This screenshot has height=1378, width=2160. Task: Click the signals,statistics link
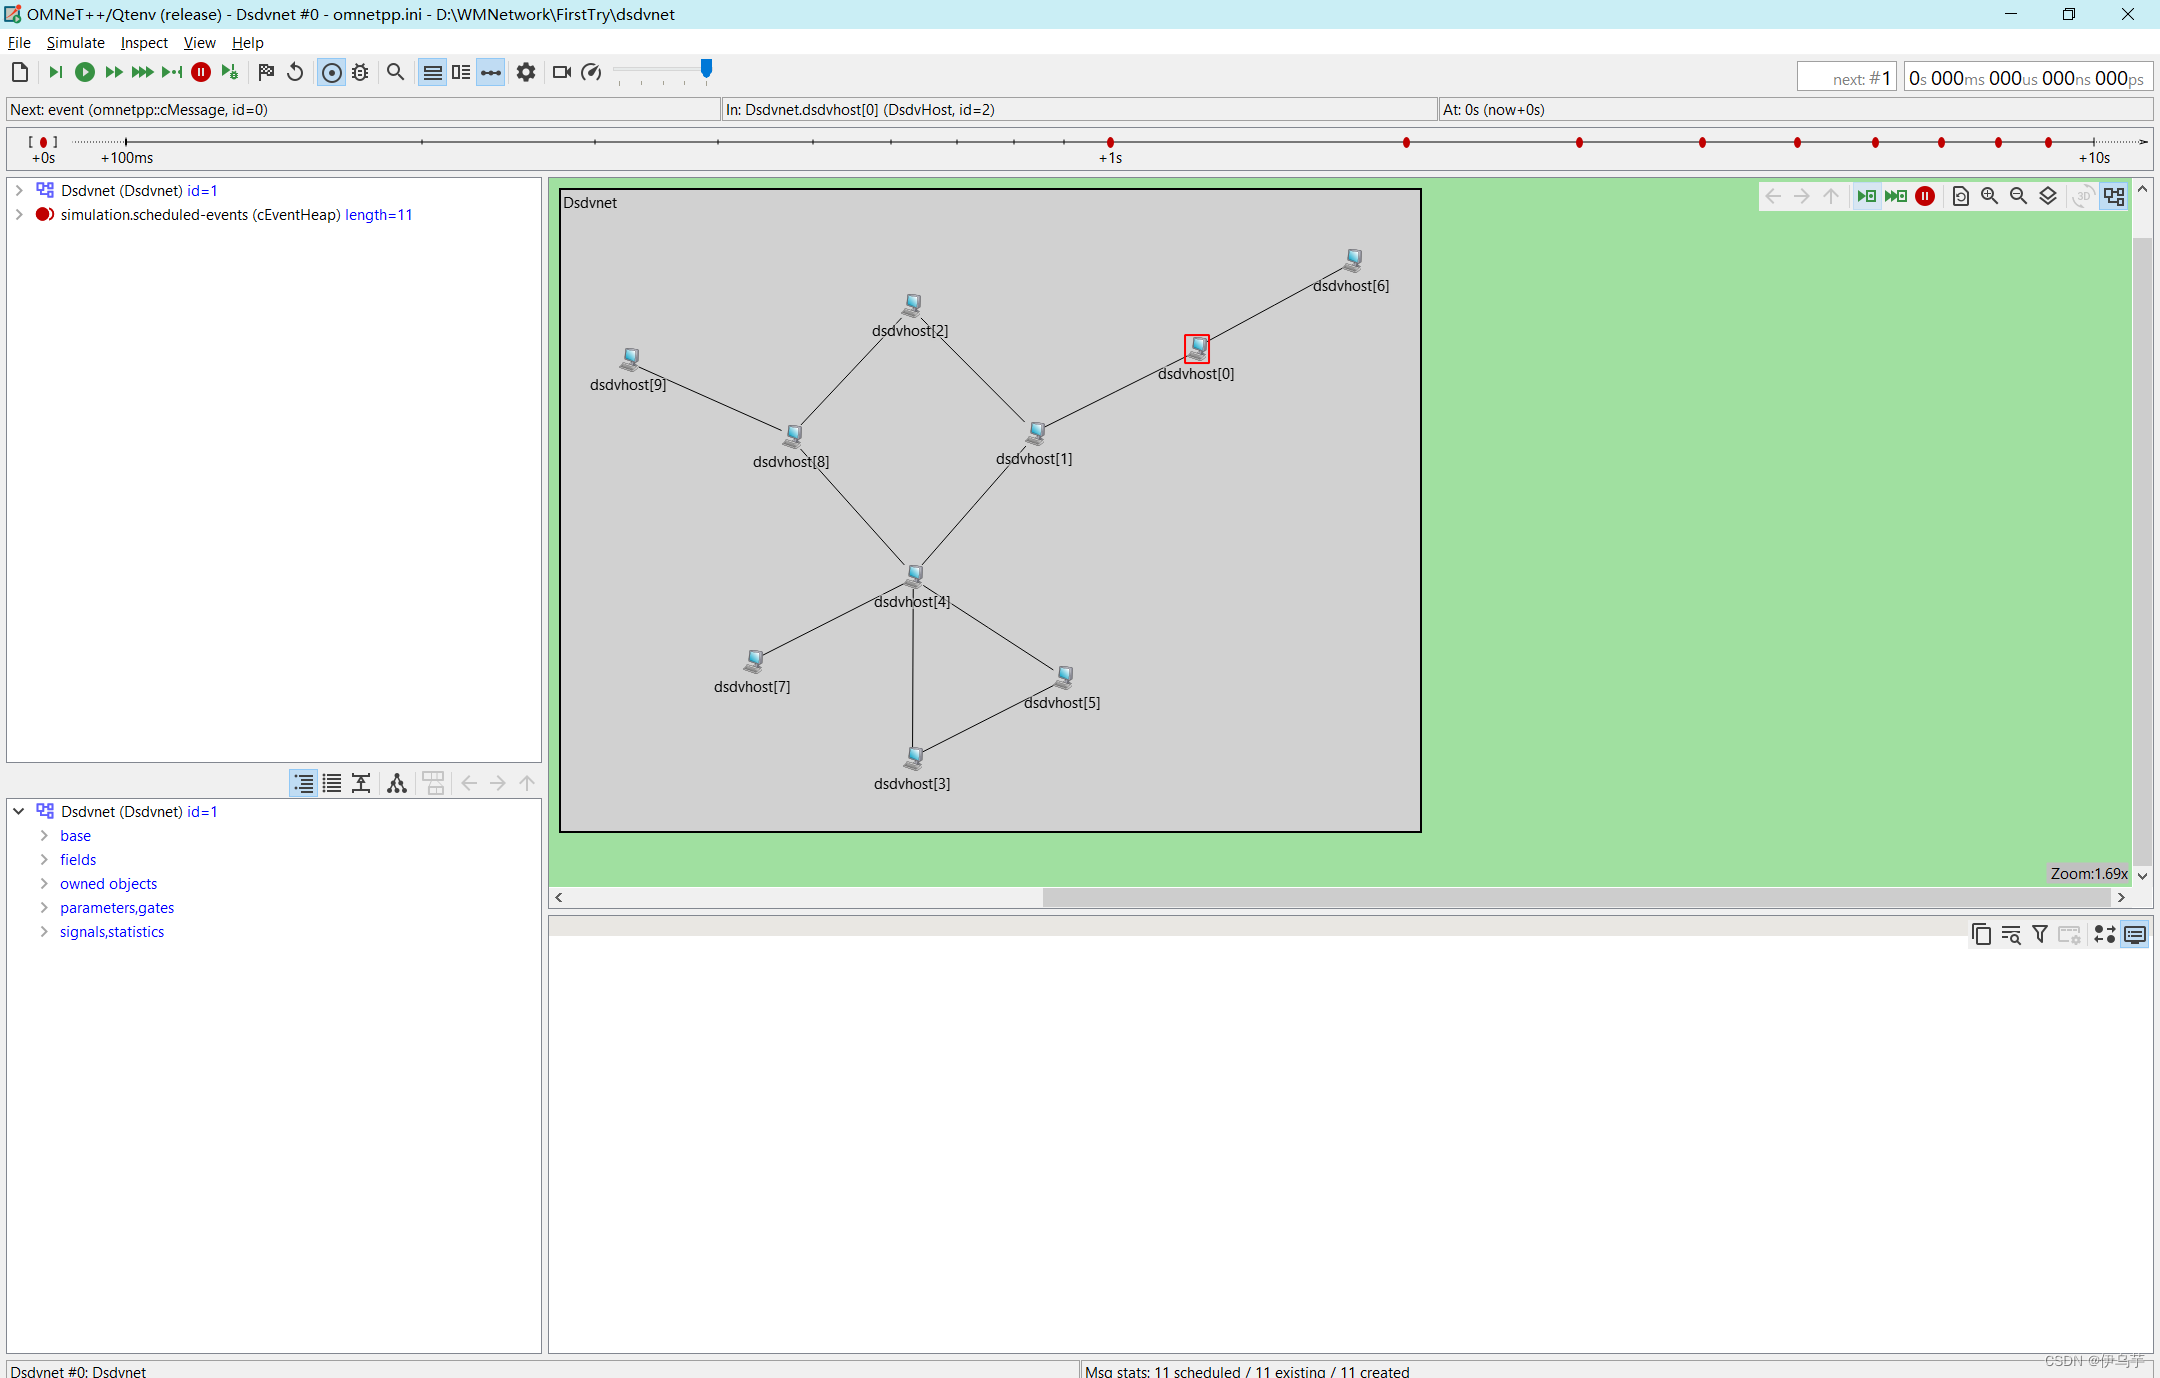[x=111, y=932]
